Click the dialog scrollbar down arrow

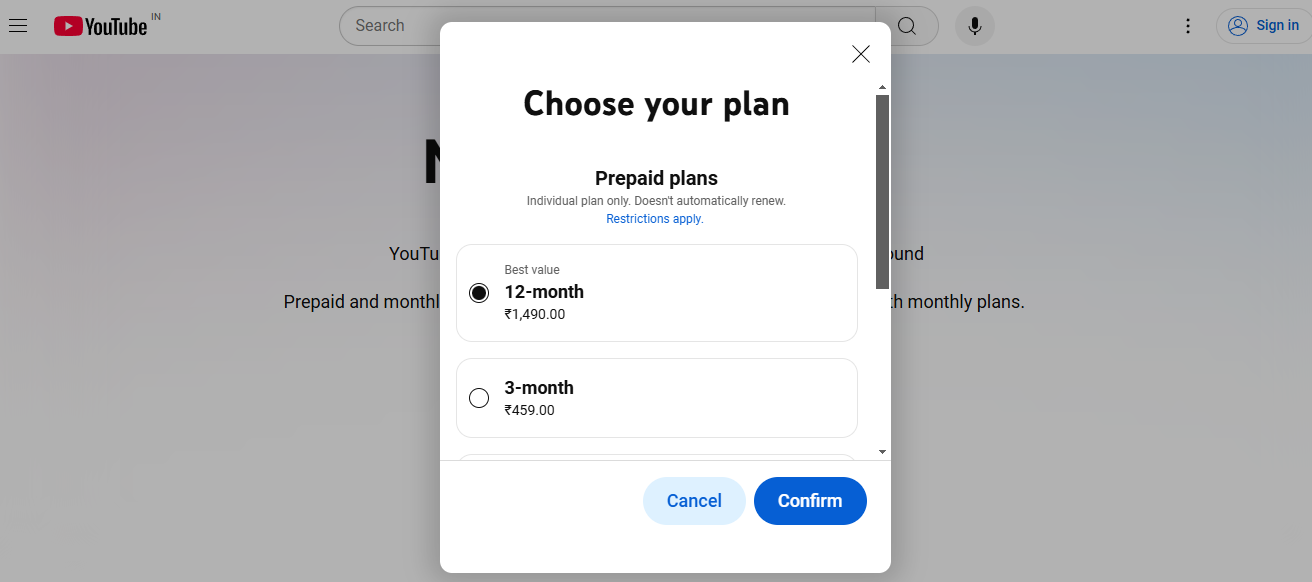point(882,452)
